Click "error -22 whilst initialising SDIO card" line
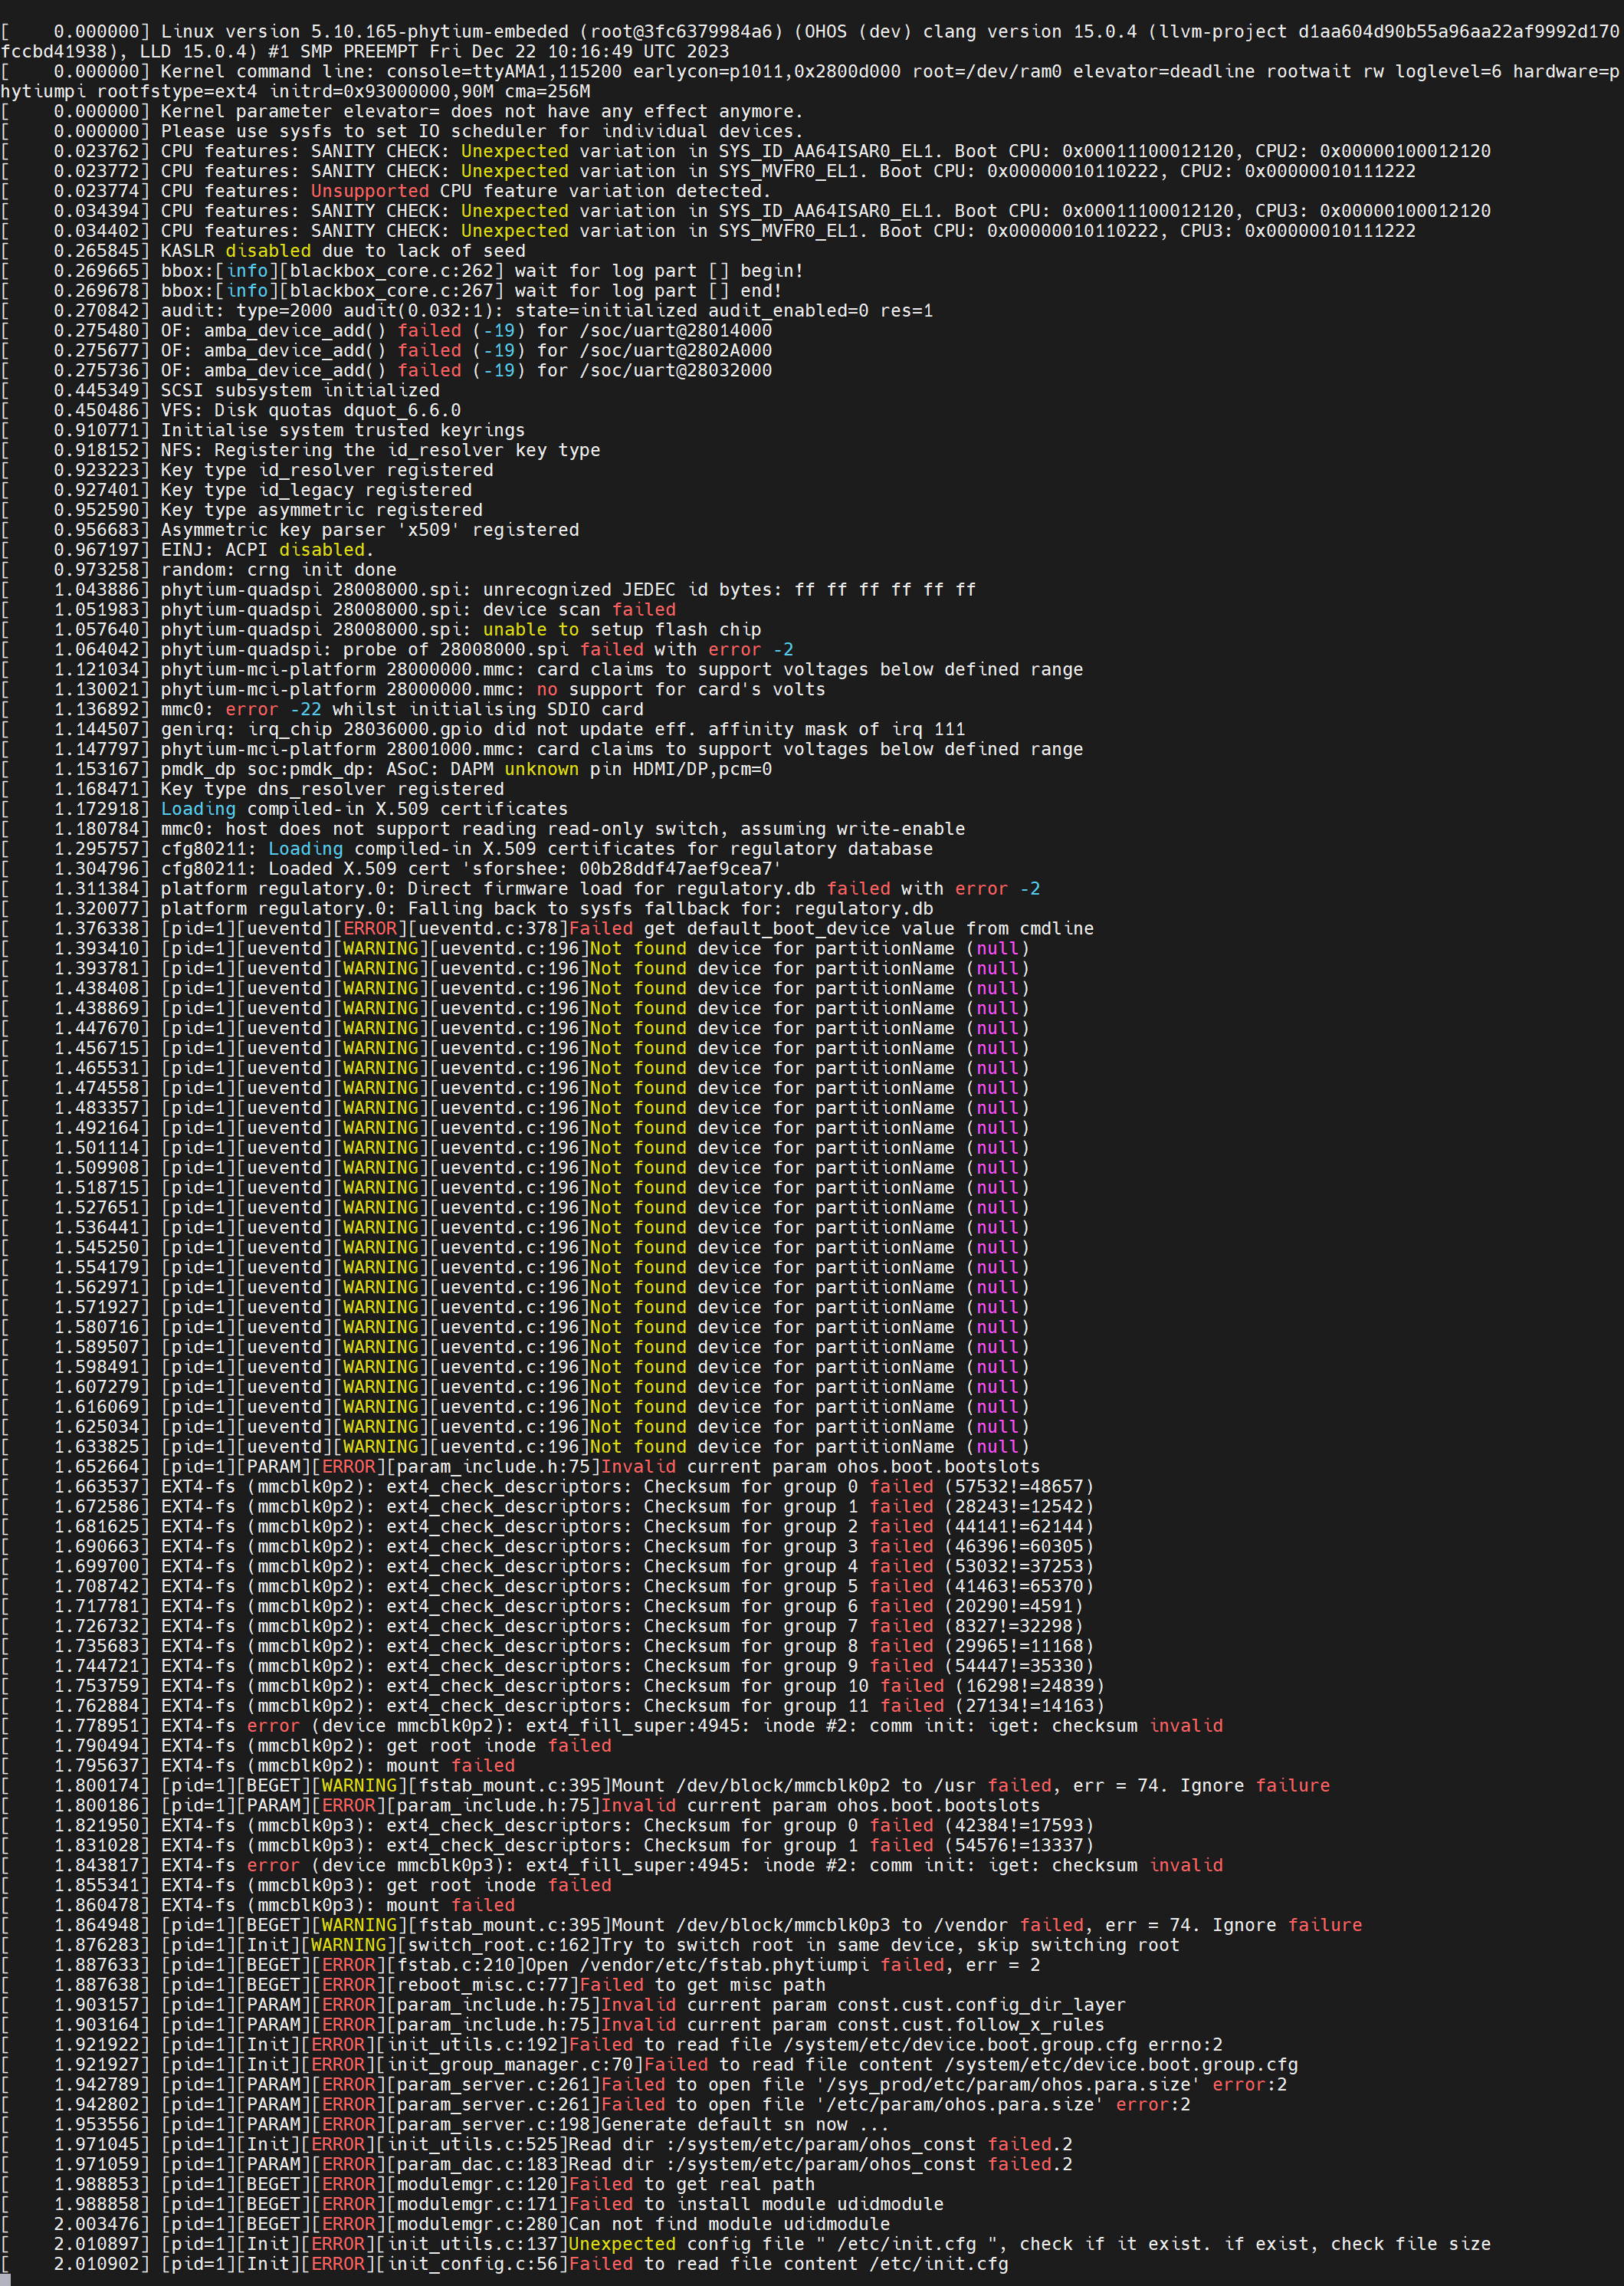The image size is (1624, 2286). 322,710
